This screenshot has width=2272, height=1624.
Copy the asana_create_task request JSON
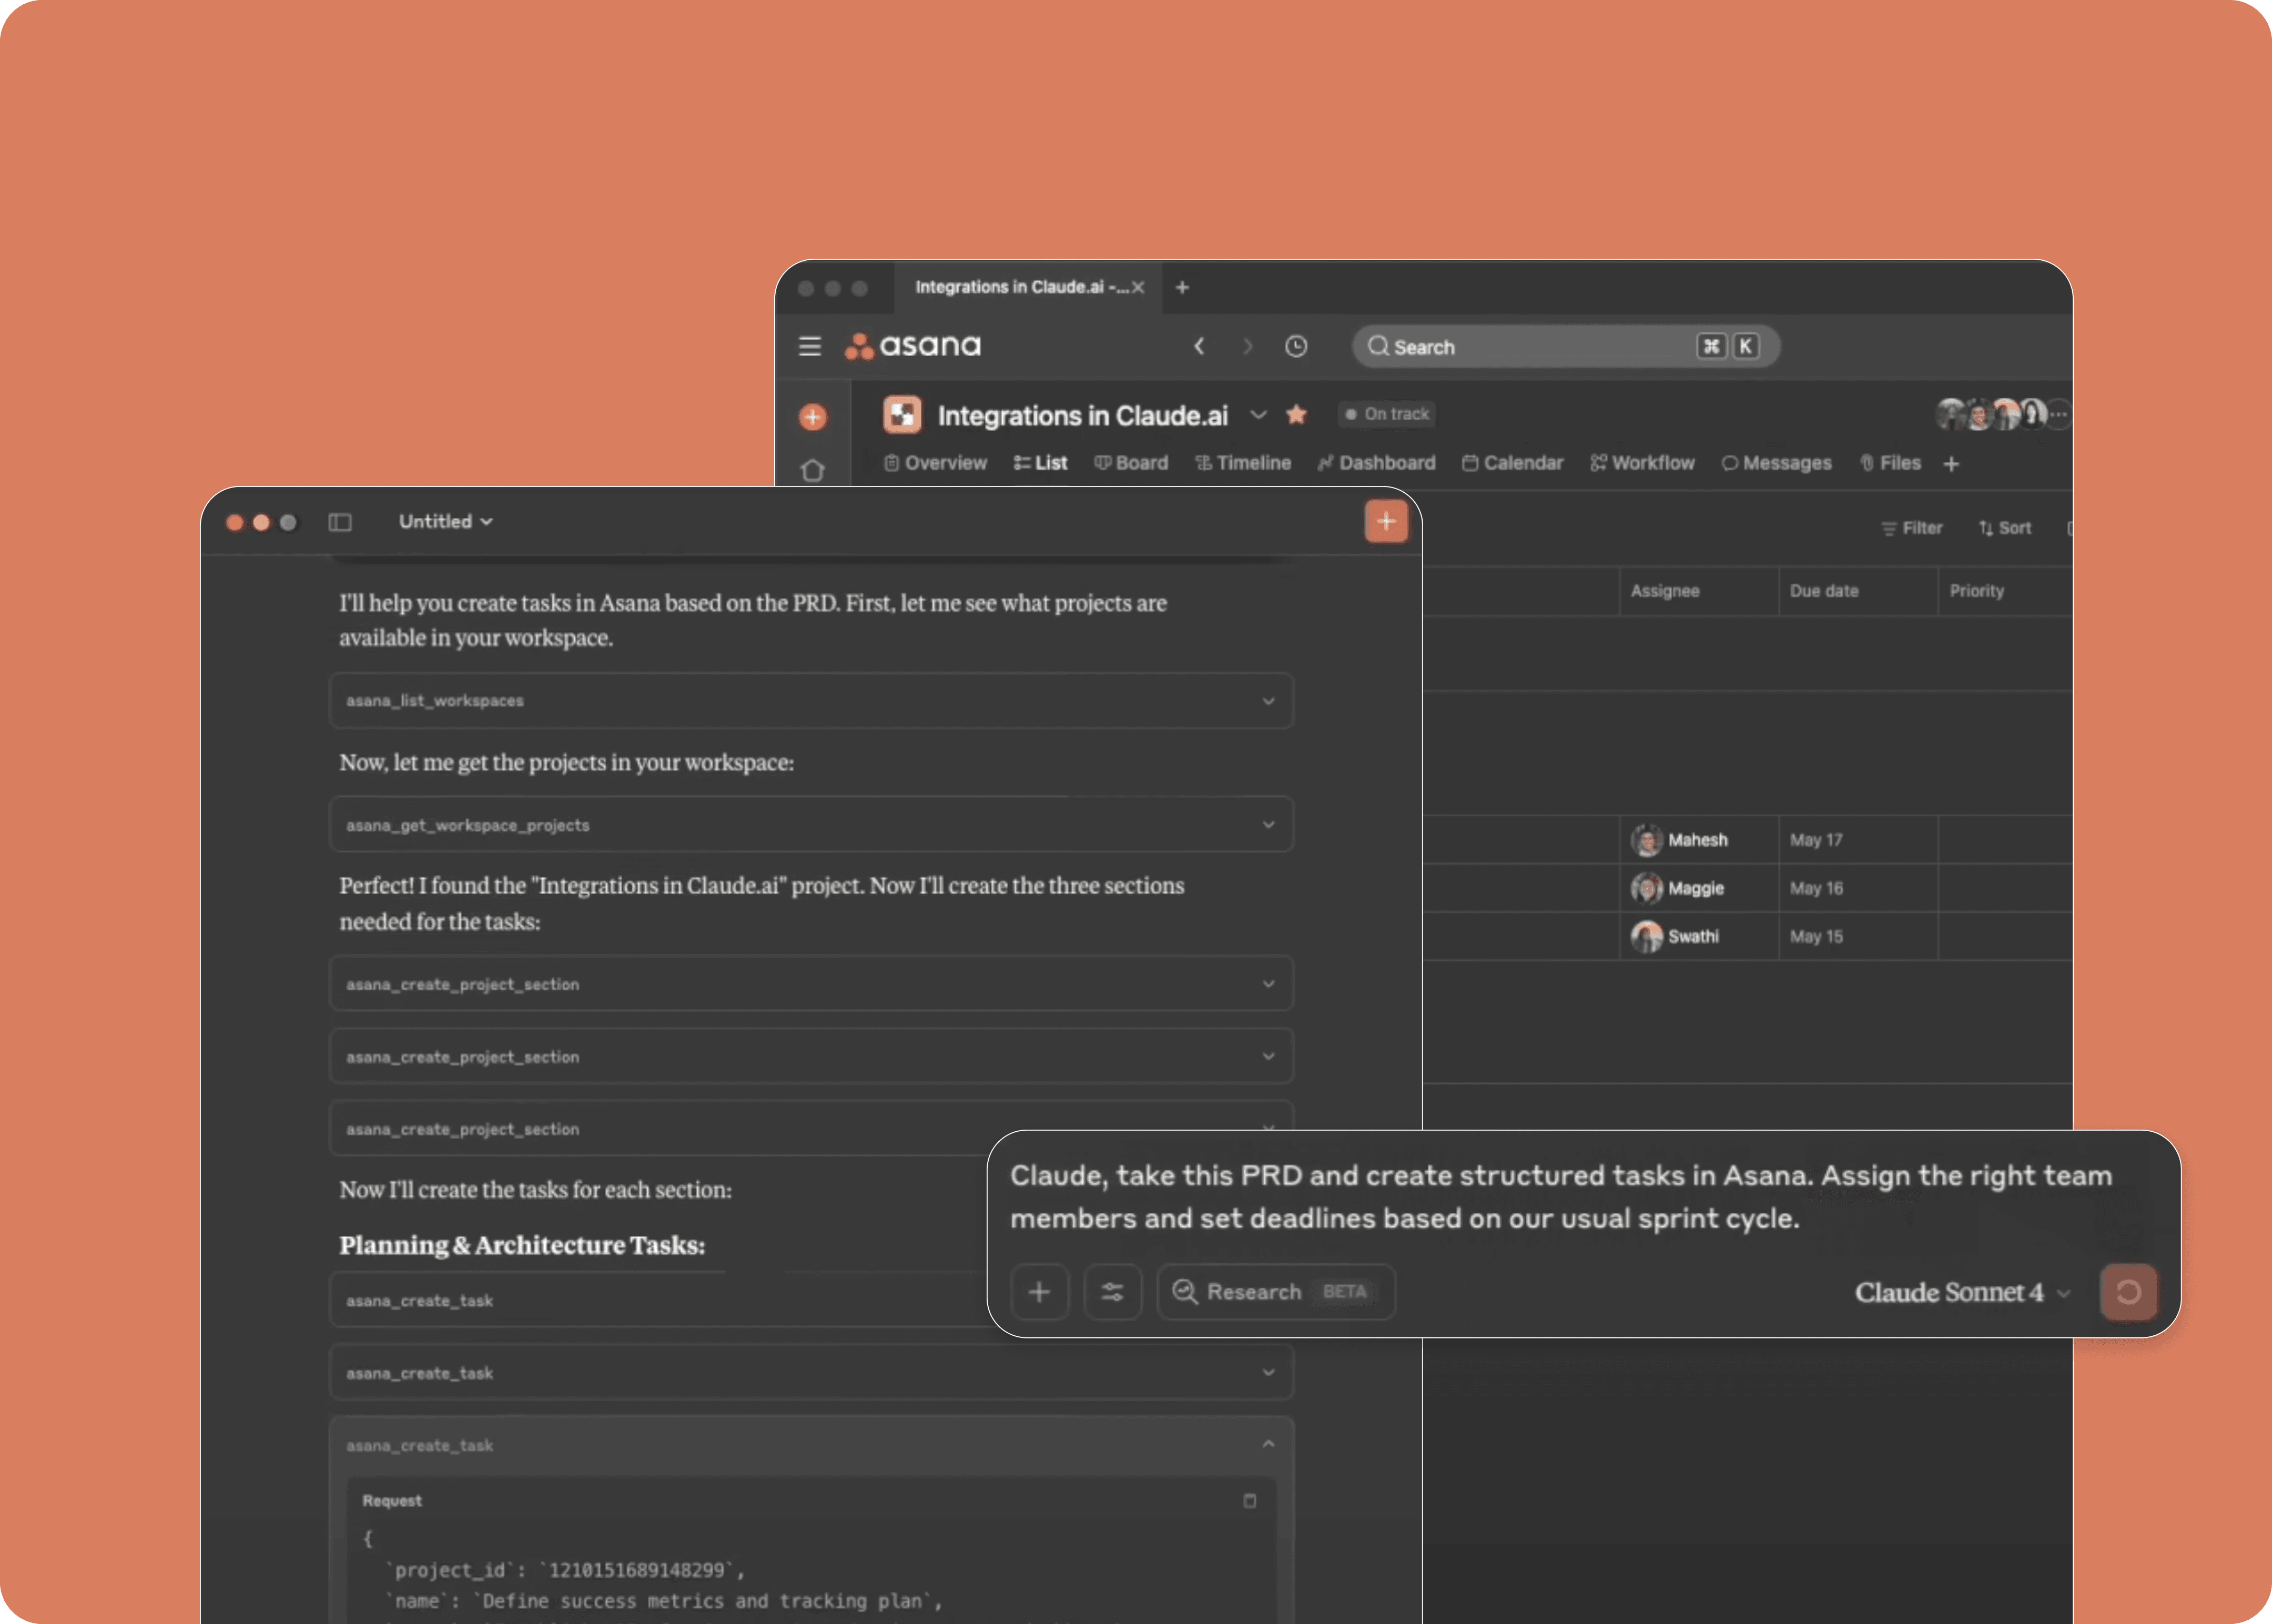coord(1250,1500)
